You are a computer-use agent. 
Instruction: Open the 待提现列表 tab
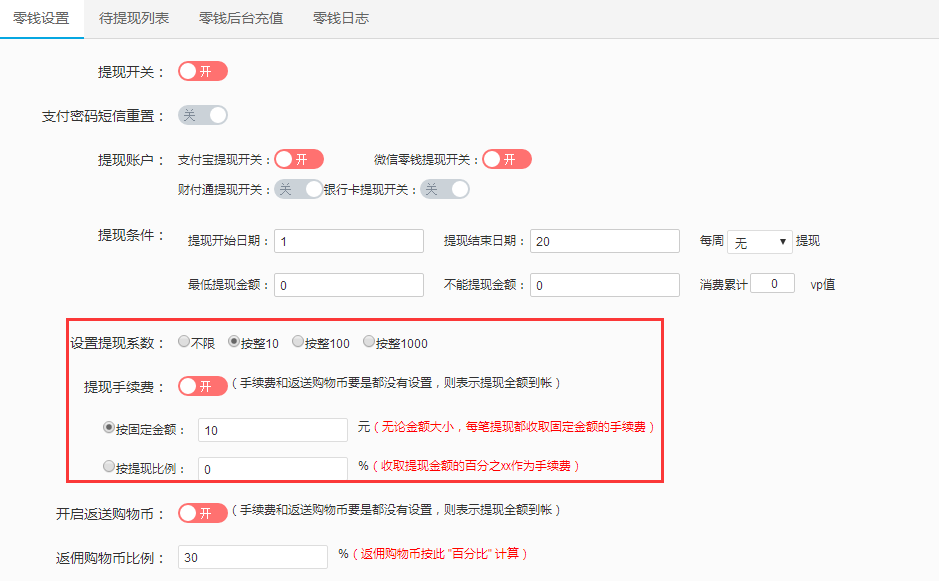[134, 19]
